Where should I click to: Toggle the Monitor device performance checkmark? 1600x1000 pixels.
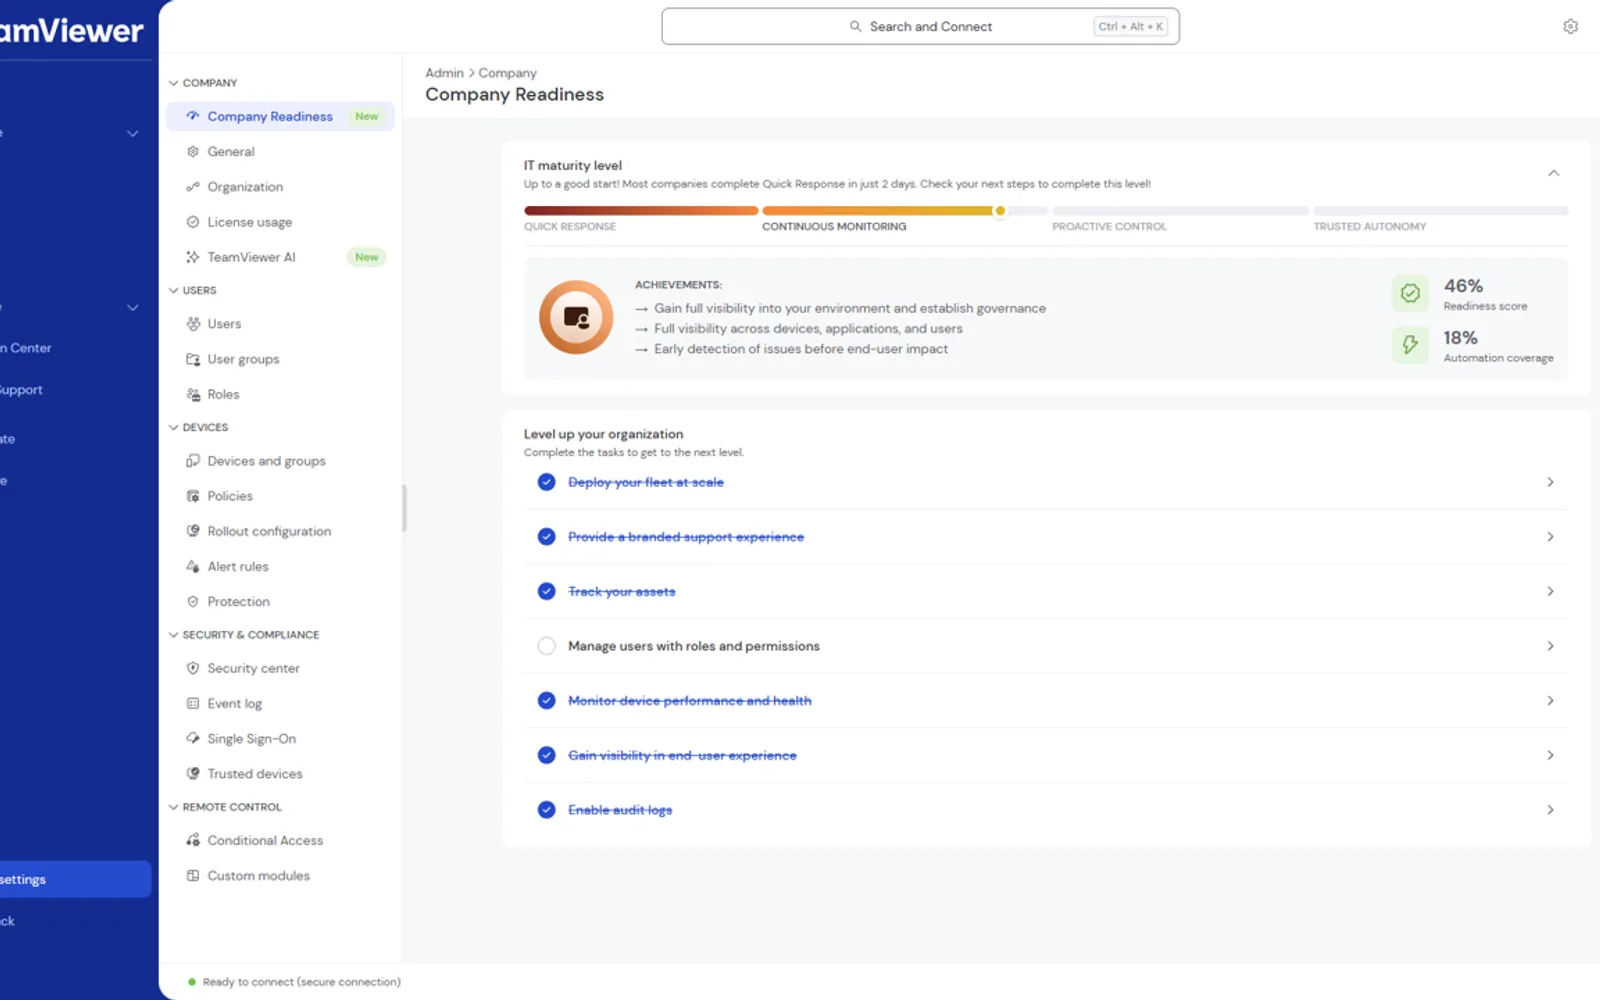(546, 701)
